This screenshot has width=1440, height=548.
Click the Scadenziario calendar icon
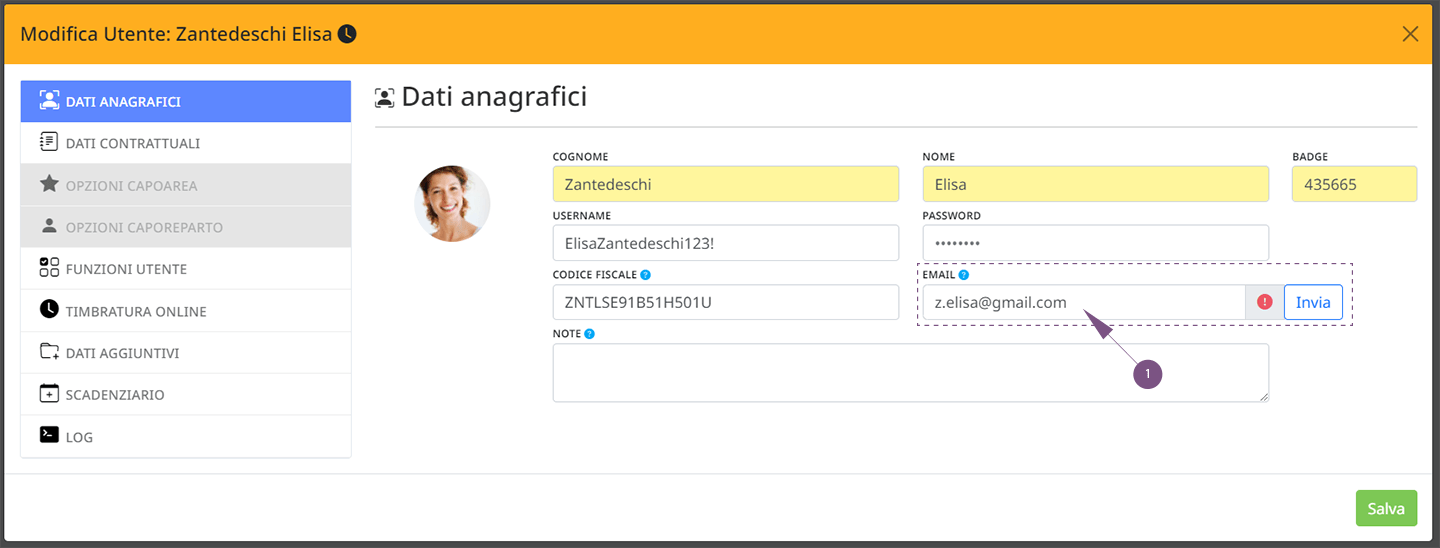pos(49,394)
